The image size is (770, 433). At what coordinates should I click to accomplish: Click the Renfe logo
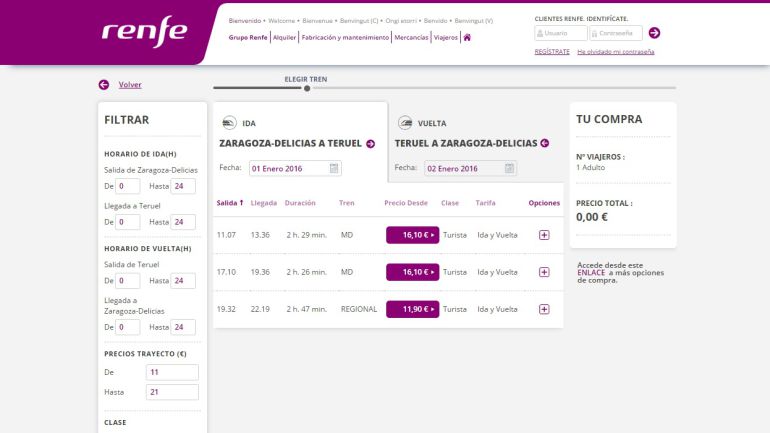pos(144,31)
